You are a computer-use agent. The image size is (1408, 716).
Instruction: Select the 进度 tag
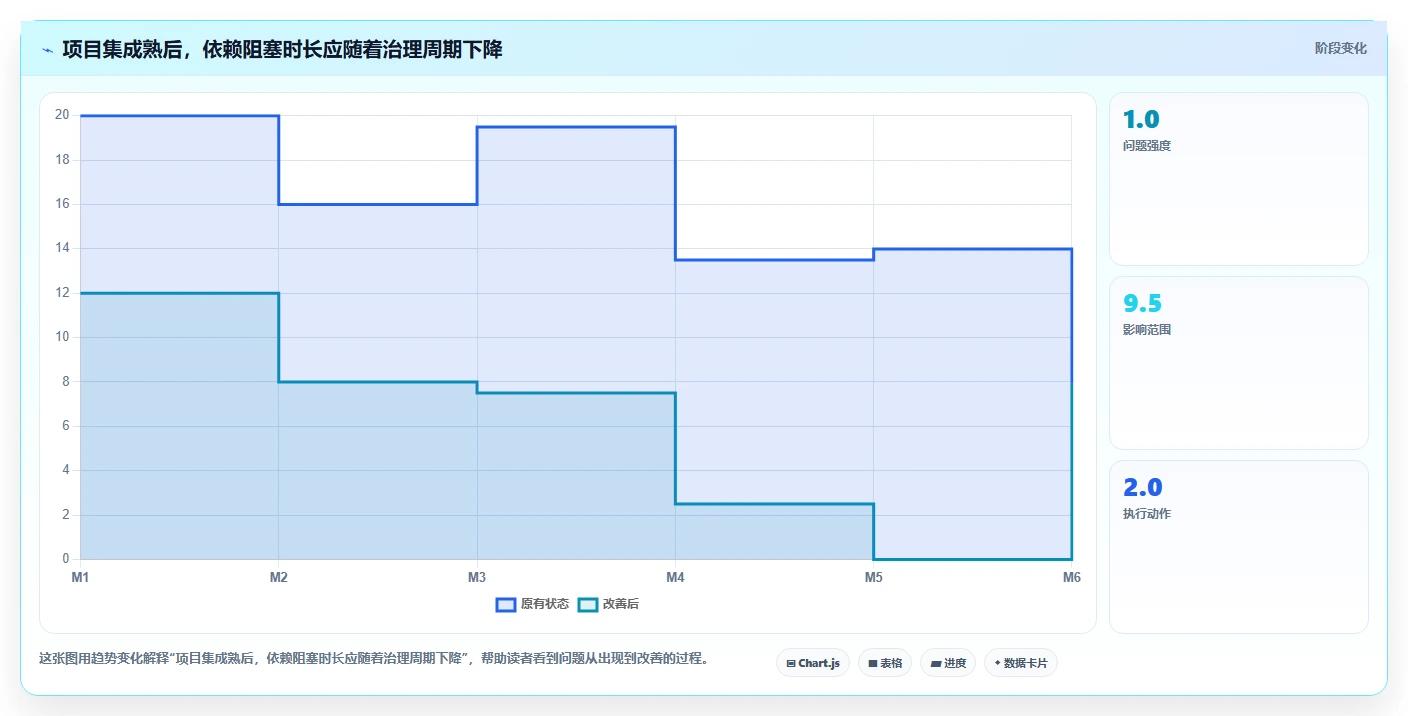[x=948, y=663]
